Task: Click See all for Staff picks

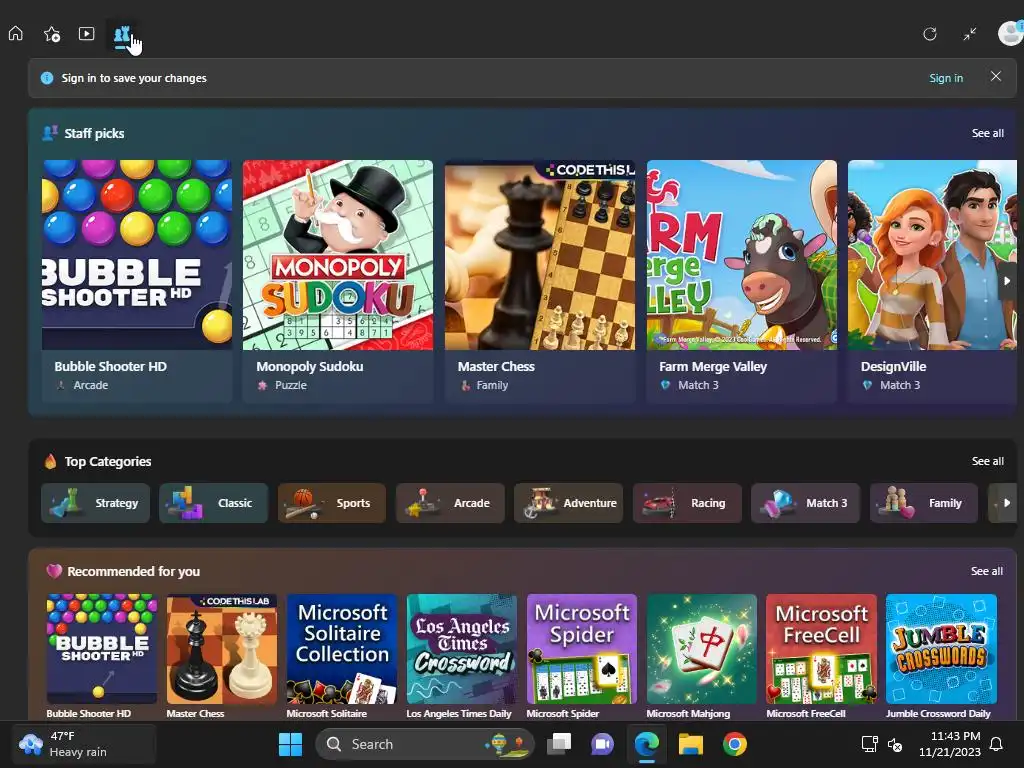Action: tap(987, 133)
